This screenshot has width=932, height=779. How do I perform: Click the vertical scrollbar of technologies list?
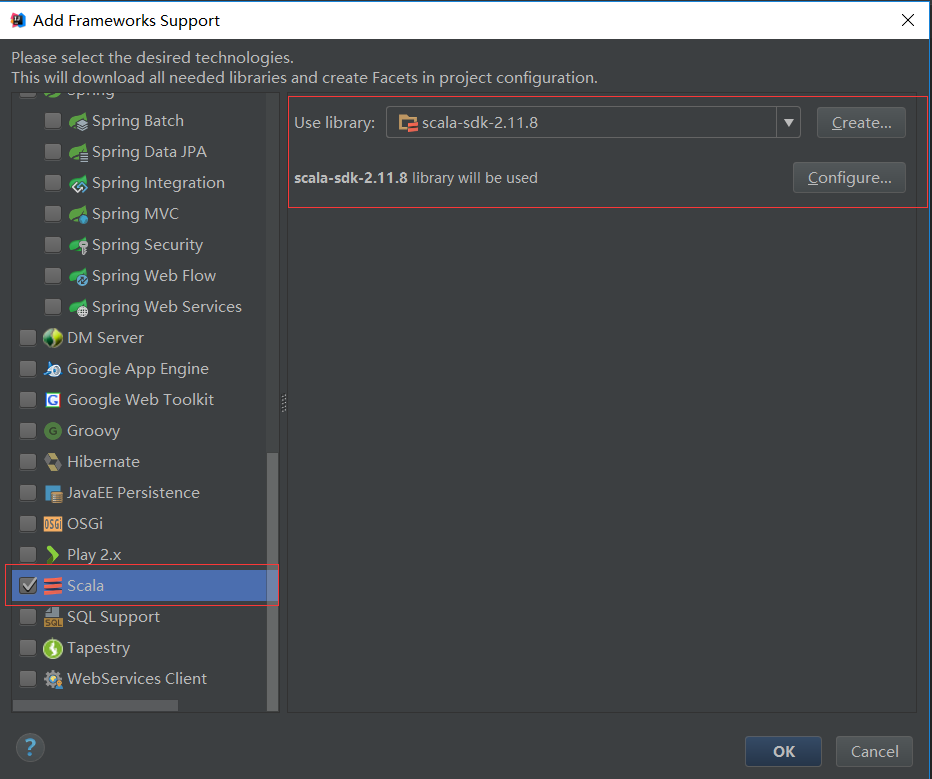pyautogui.click(x=273, y=581)
